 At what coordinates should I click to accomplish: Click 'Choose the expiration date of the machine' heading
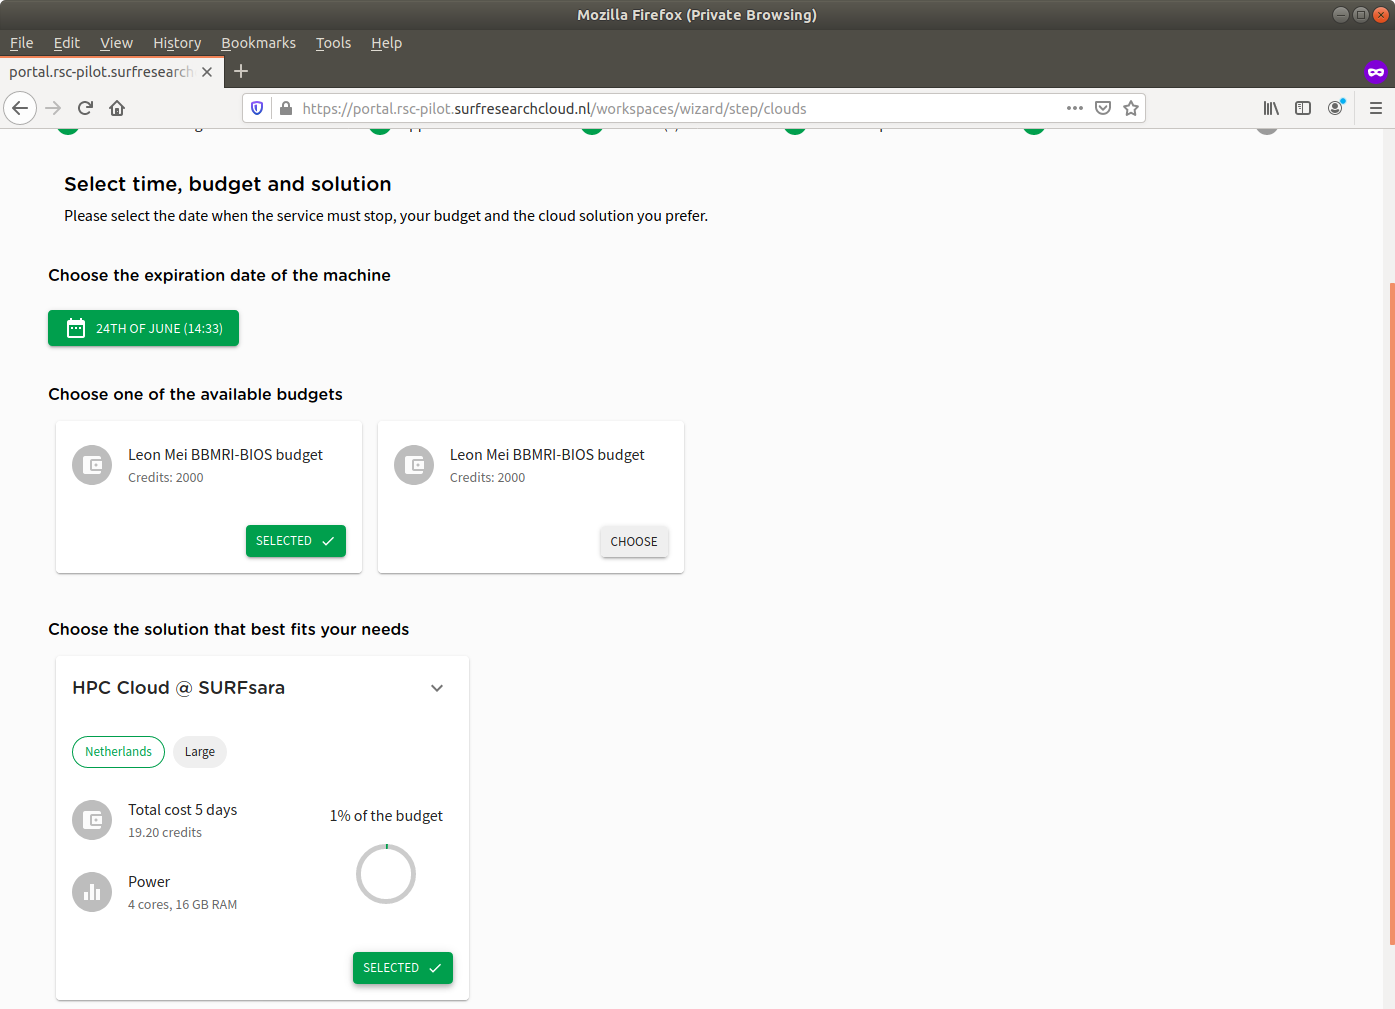219,275
